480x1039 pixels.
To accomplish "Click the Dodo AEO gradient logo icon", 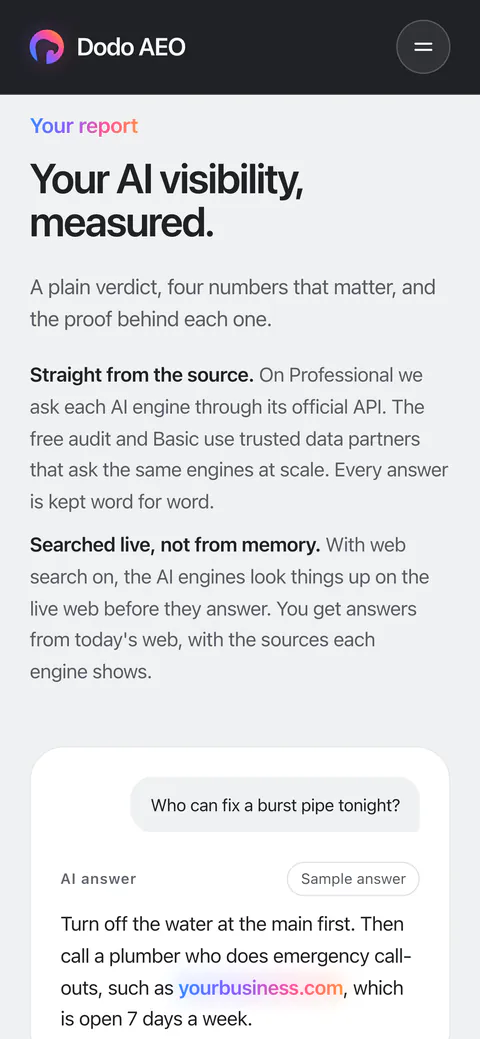I will click(x=46, y=47).
